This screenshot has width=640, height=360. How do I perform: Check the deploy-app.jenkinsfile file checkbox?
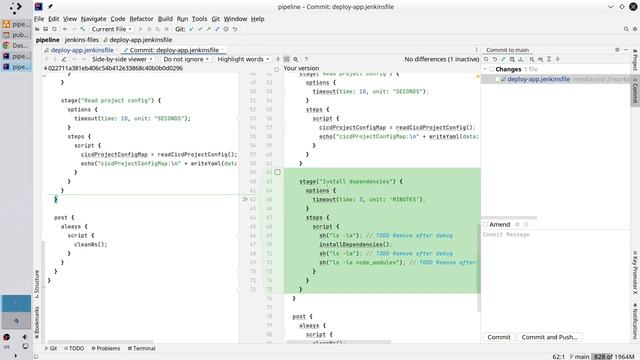coord(498,79)
